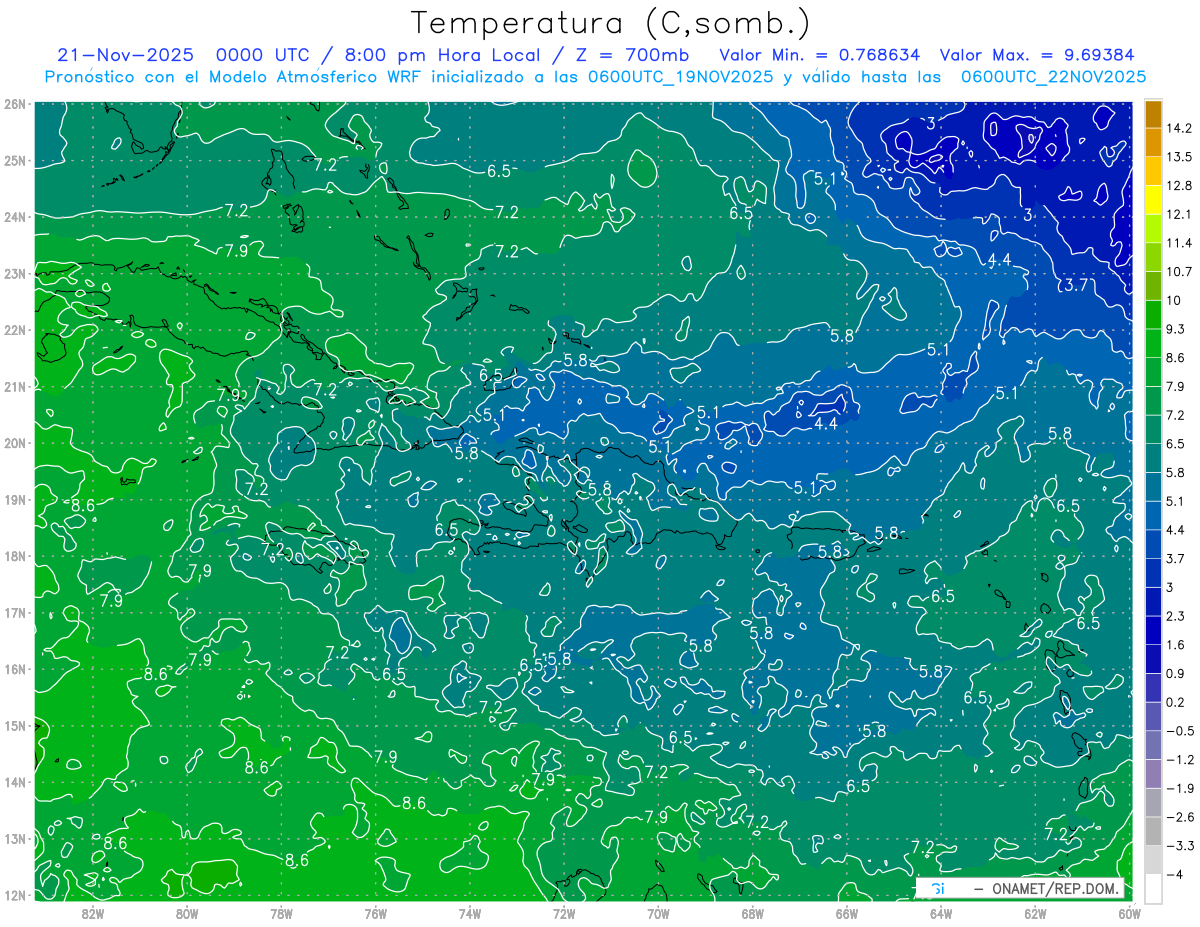Pick the purple swatch between -1.2 and -0.5
This screenshot has width=1200, height=927.
coord(1153,745)
